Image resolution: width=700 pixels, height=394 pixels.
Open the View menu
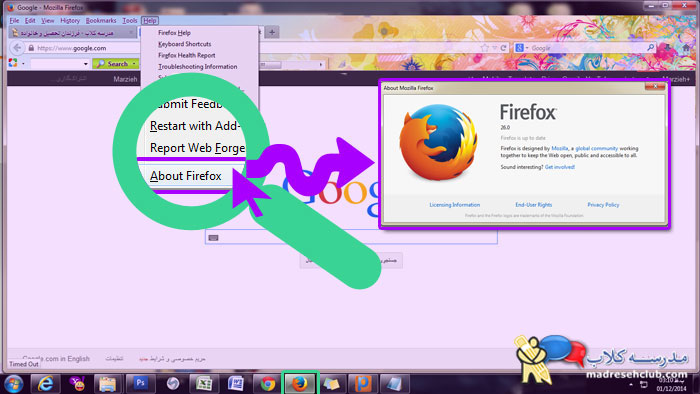pos(47,21)
